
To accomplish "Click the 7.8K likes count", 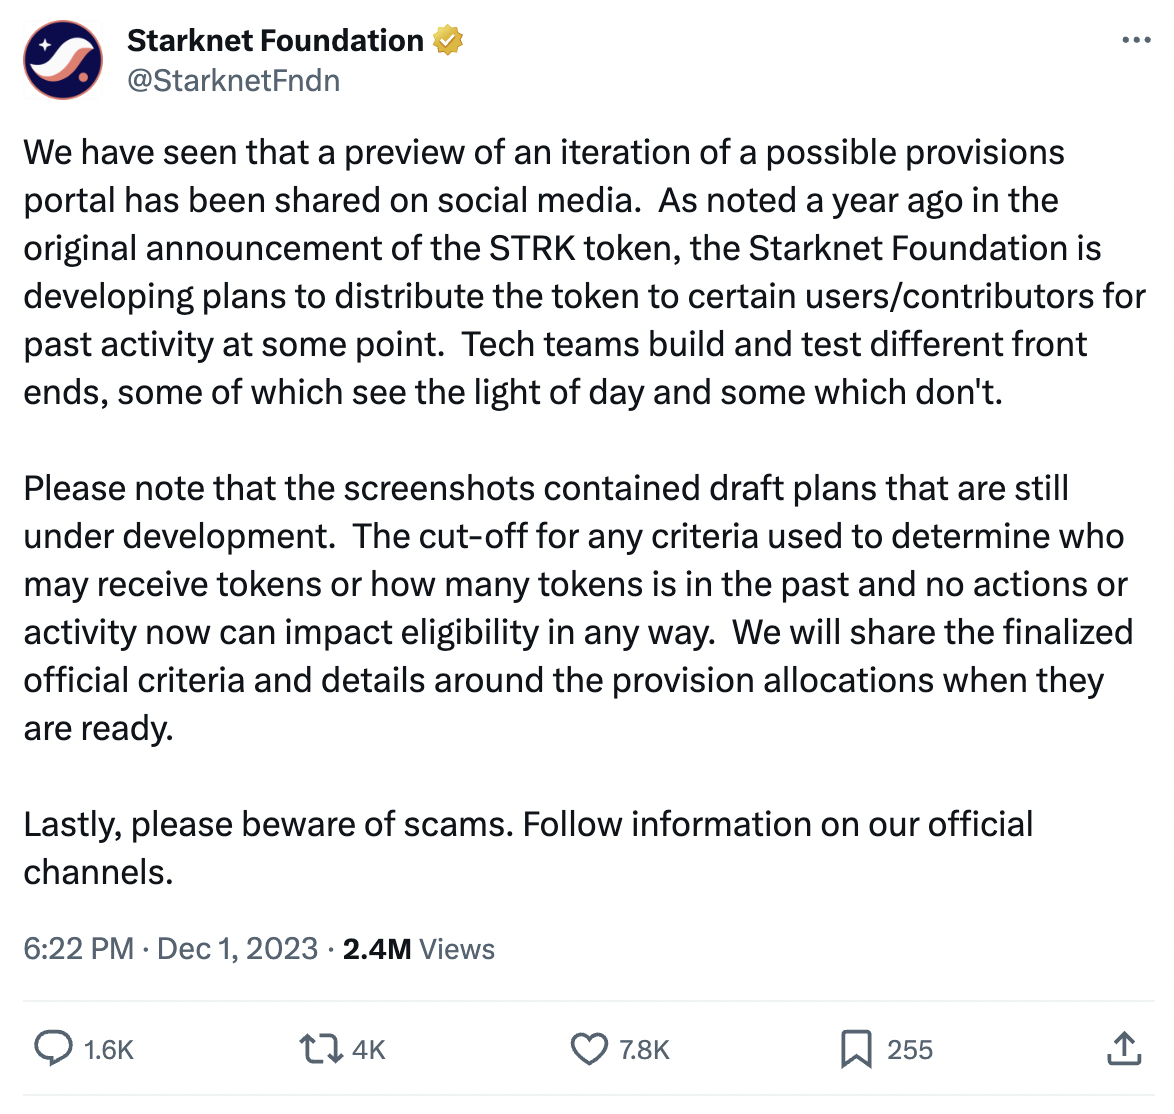I will 644,1050.
